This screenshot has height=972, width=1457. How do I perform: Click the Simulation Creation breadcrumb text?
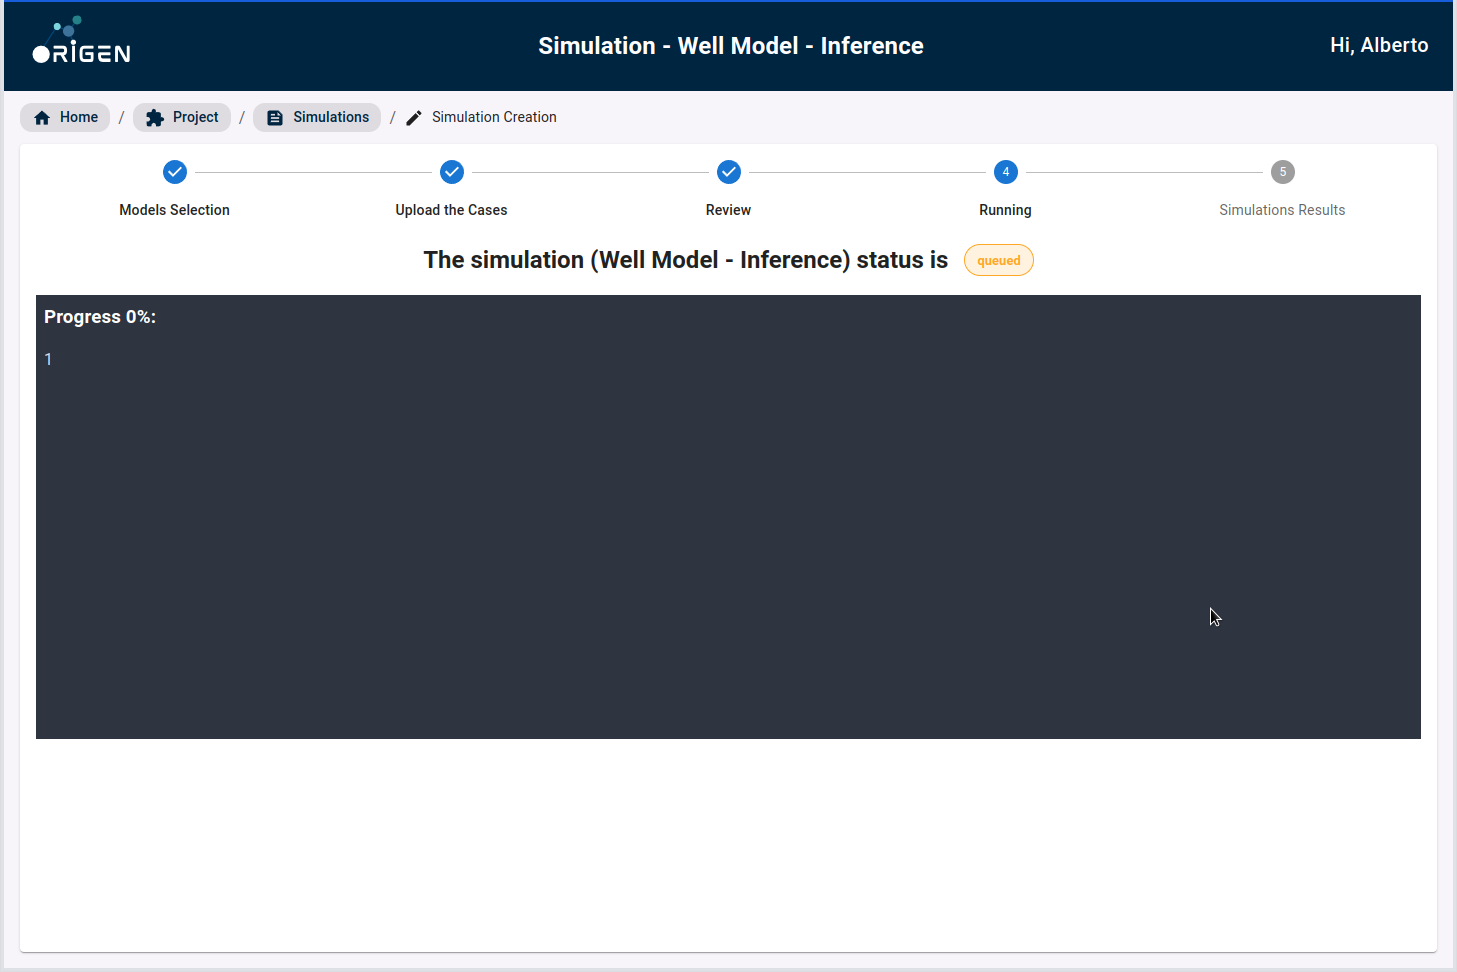point(494,117)
